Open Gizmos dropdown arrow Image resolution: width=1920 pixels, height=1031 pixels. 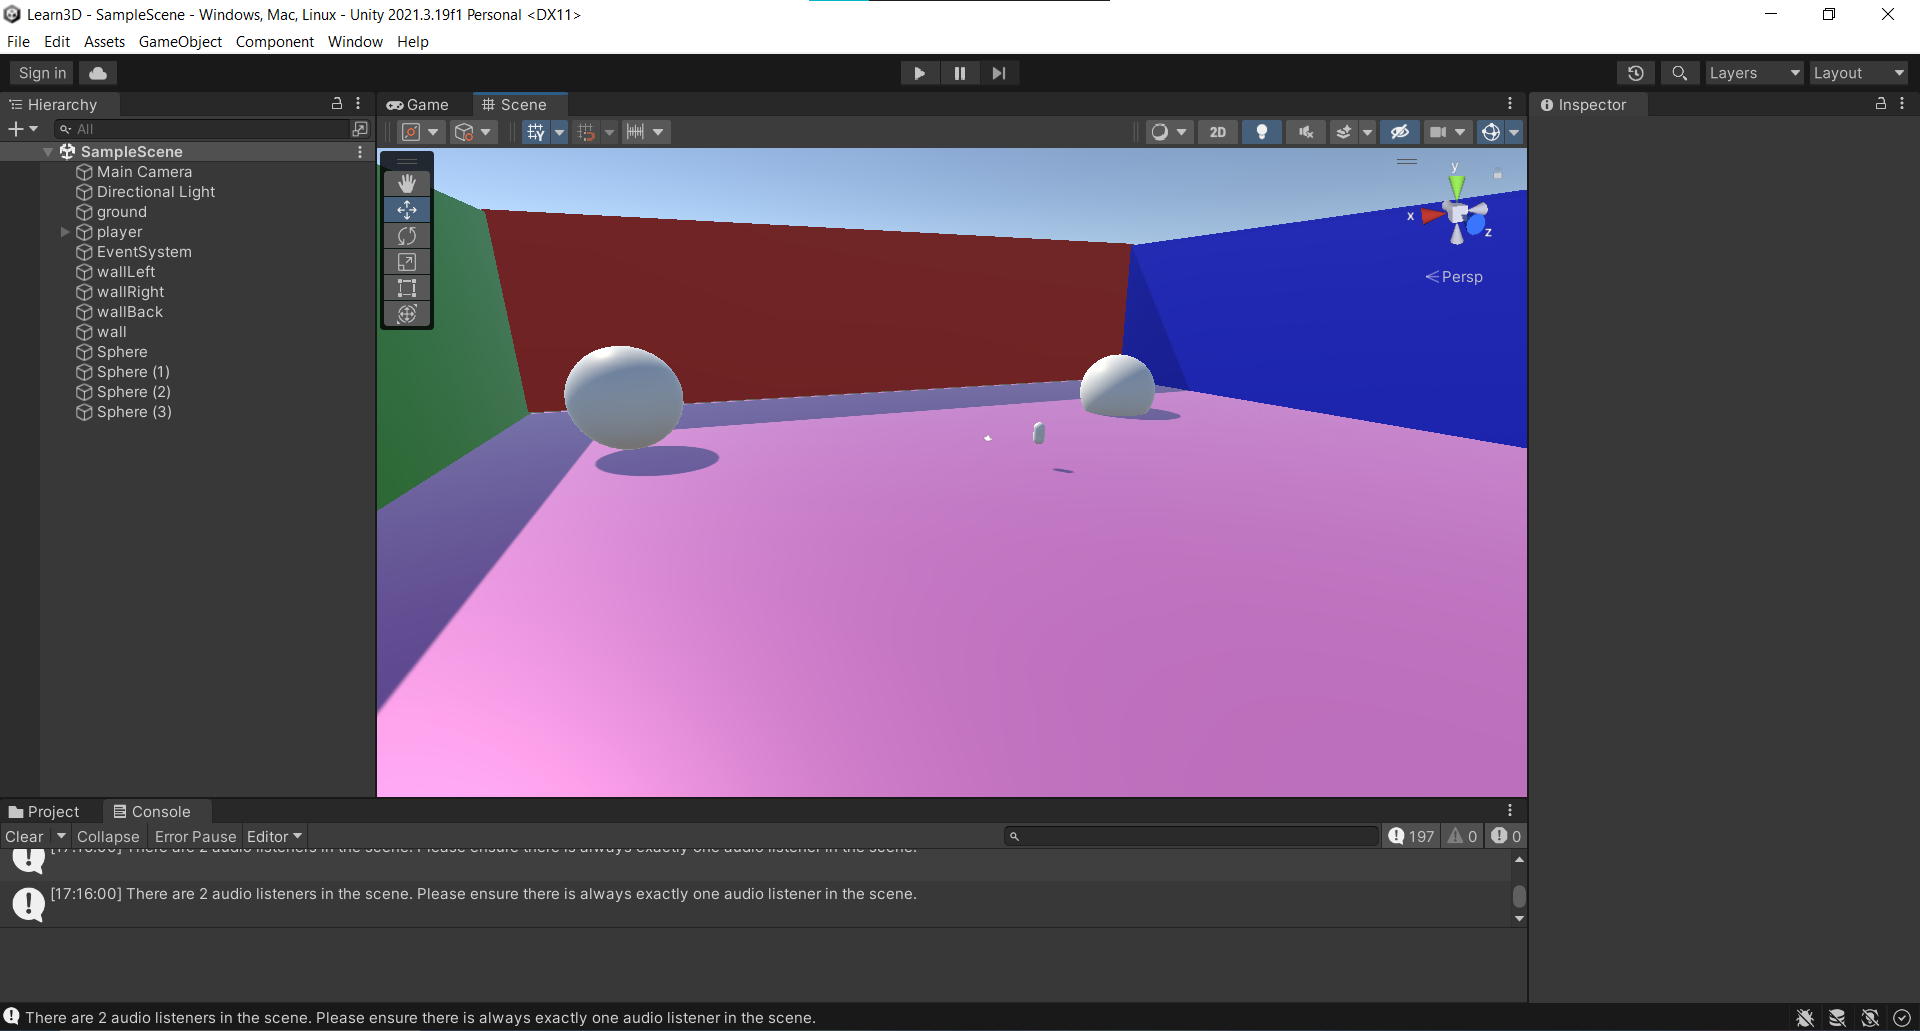tap(1515, 132)
